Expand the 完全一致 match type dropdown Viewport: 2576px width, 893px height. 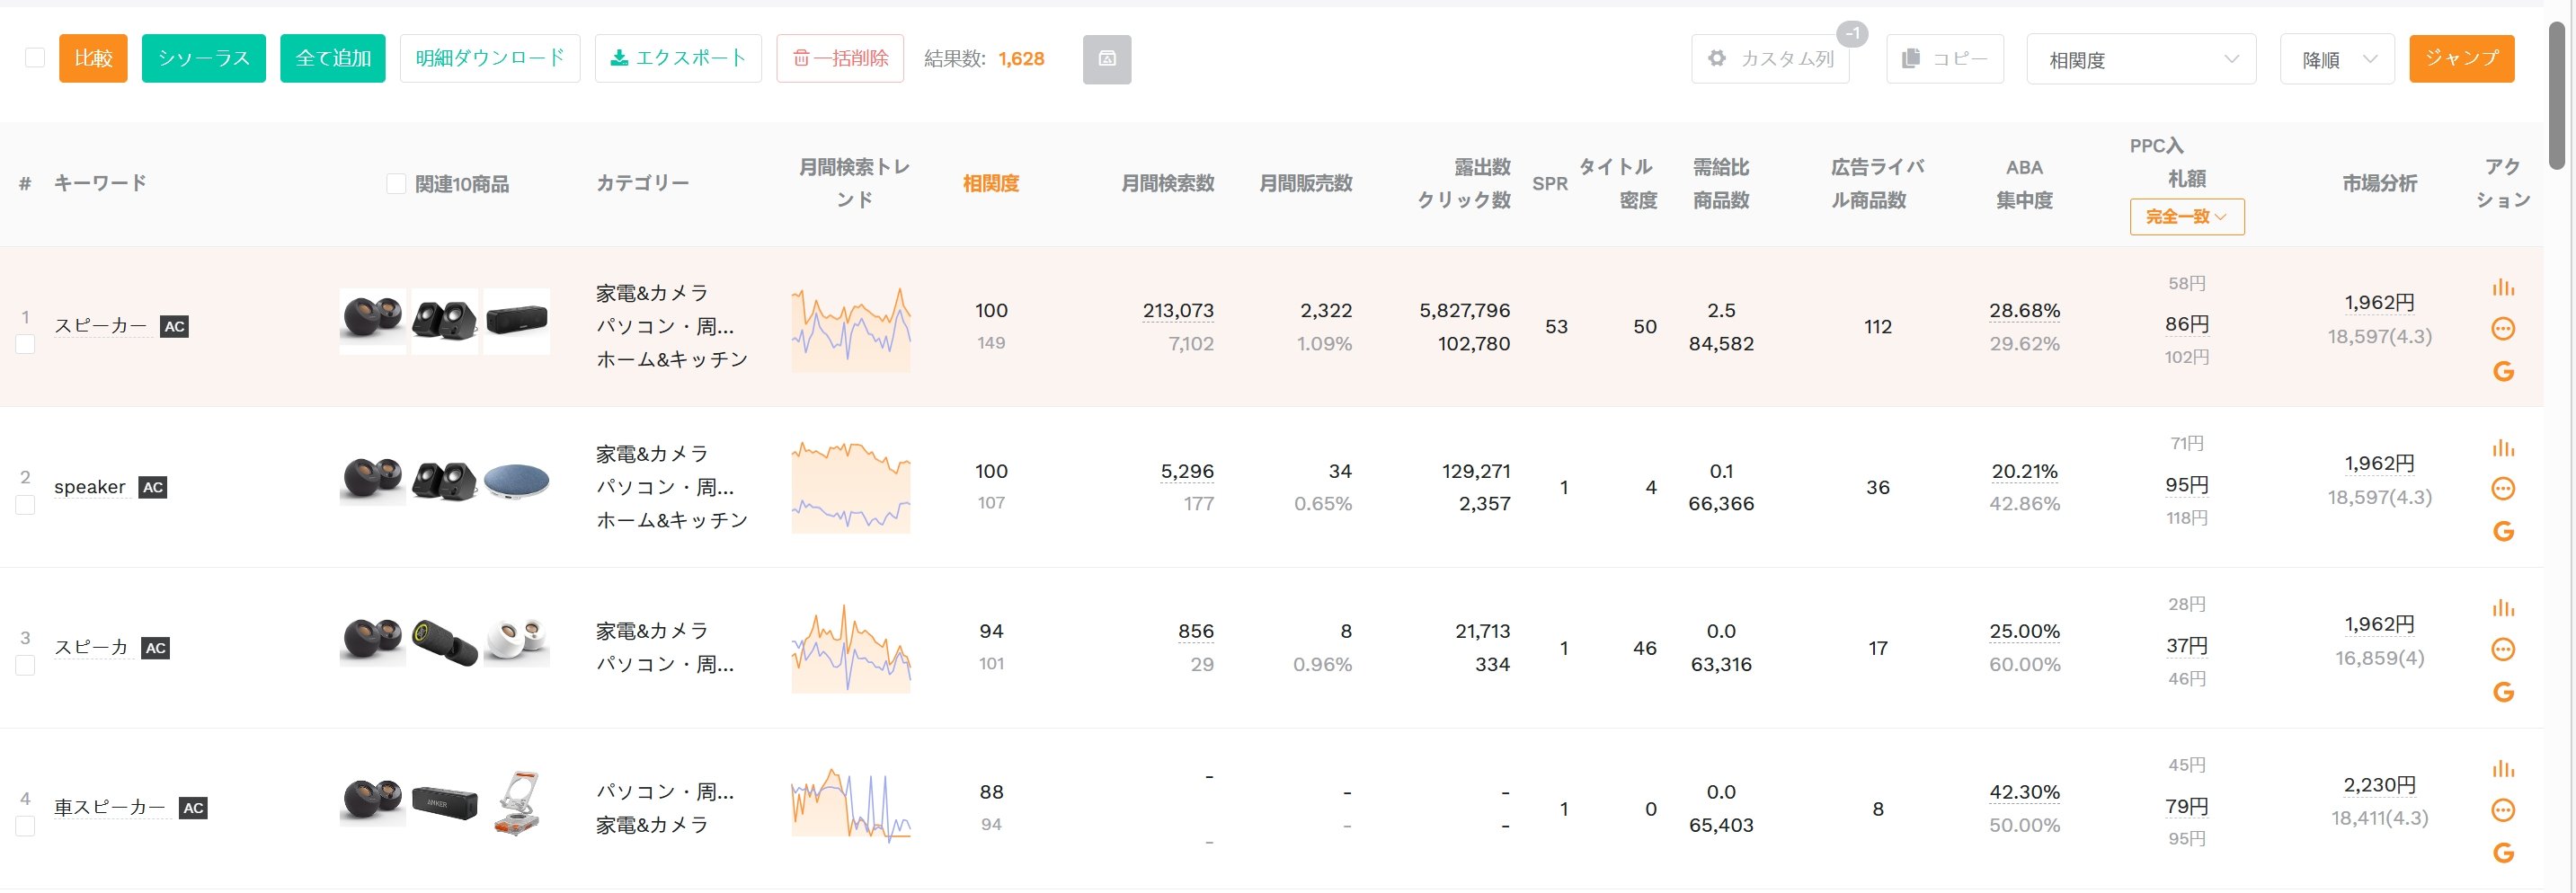coord(2187,217)
